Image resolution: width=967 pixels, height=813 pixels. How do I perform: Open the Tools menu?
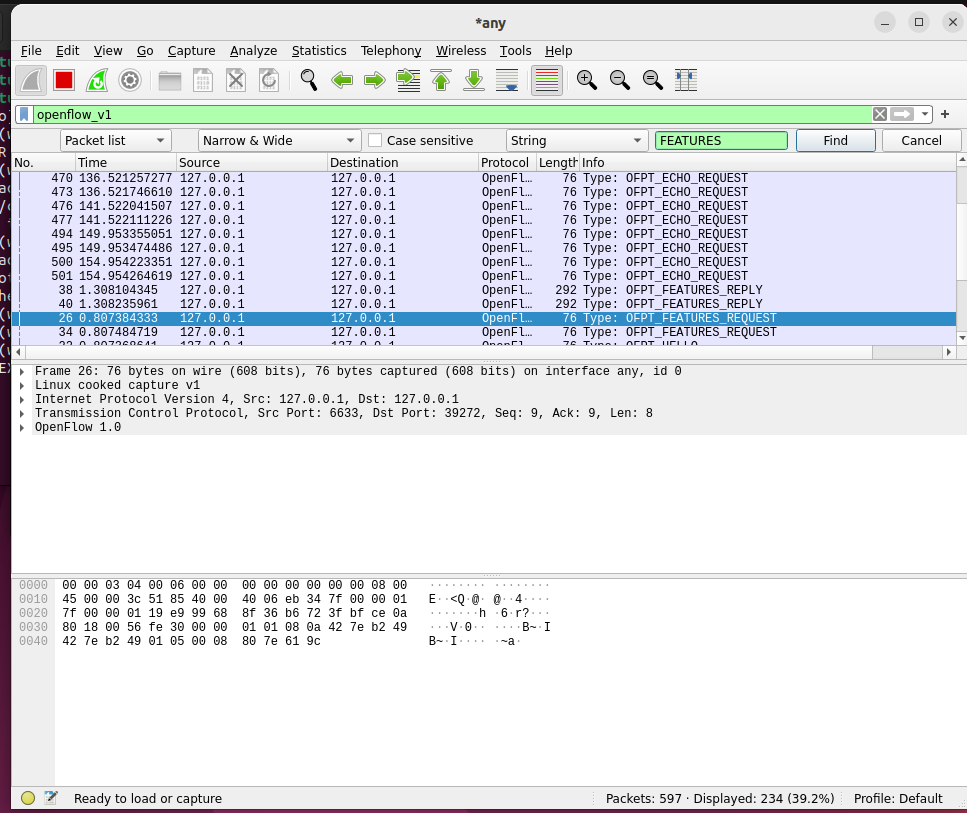click(x=515, y=51)
